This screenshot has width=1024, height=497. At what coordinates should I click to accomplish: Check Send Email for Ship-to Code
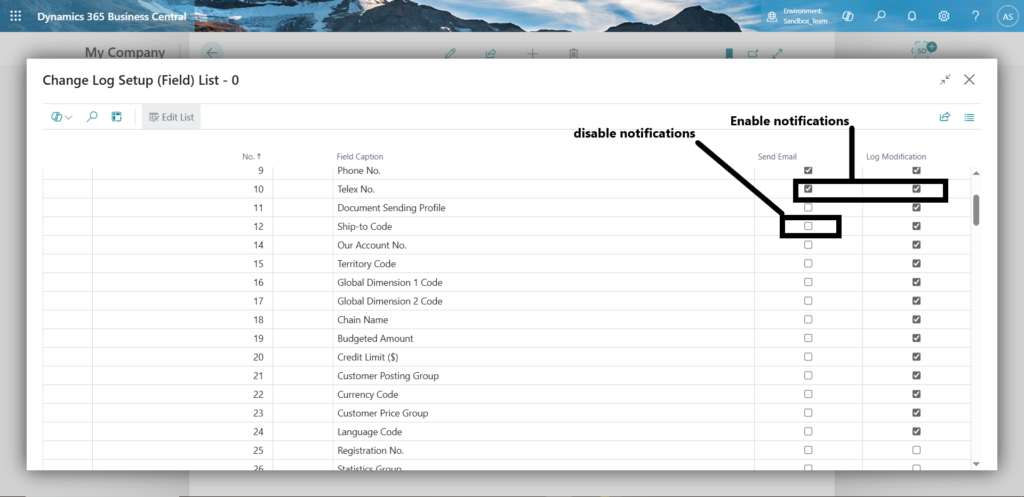click(x=808, y=226)
